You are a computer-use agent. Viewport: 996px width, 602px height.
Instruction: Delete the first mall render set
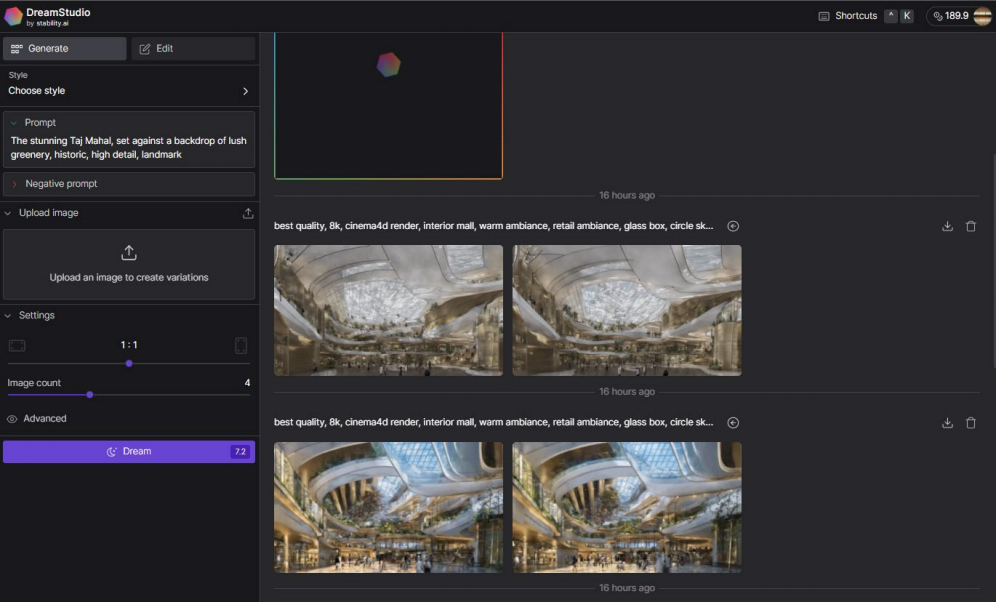pos(970,226)
